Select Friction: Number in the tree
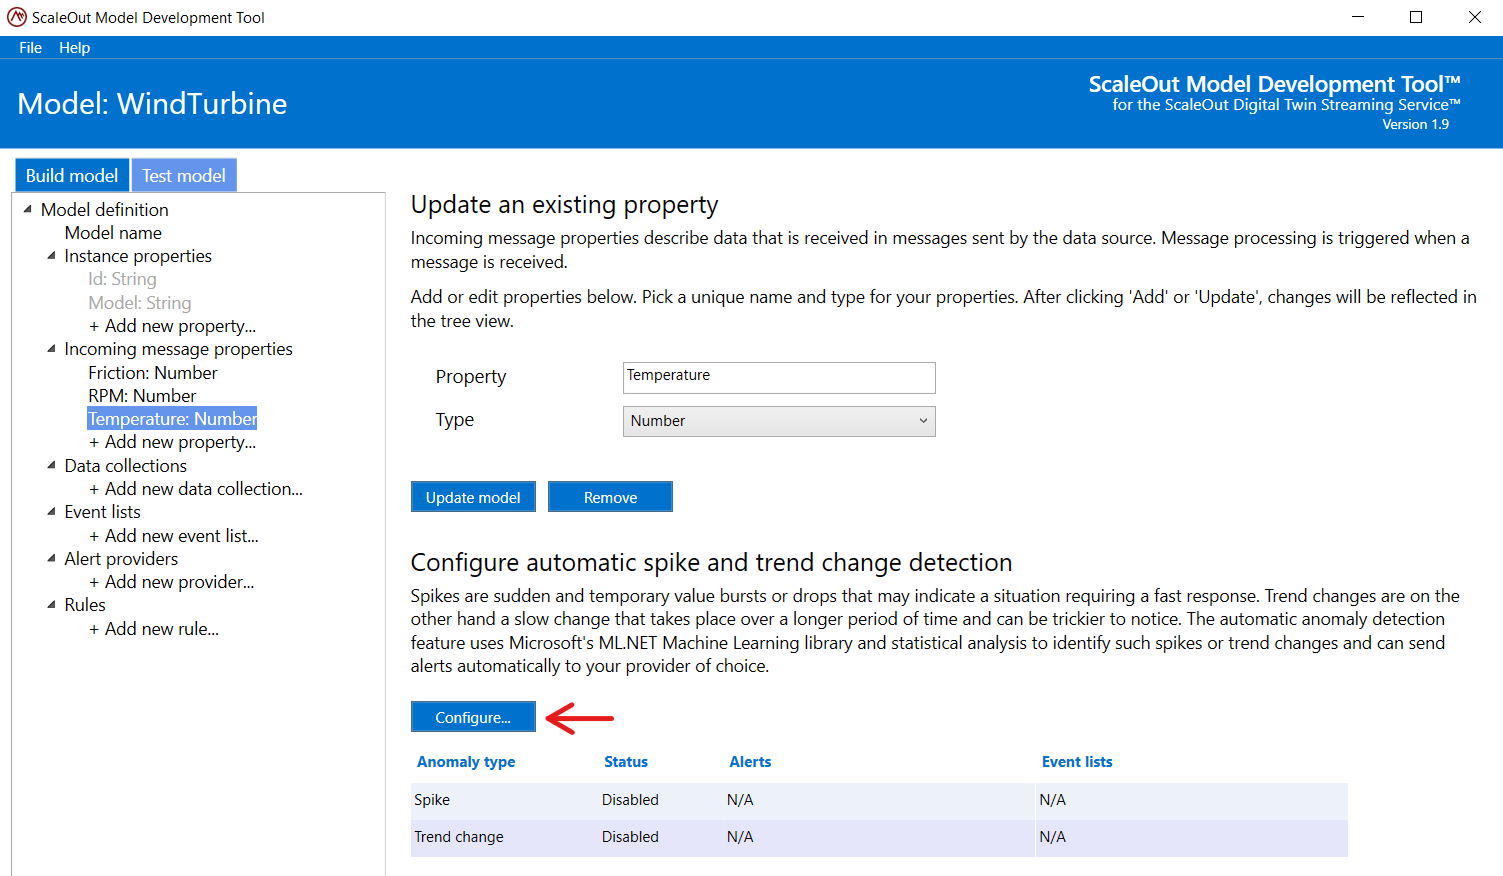The width and height of the screenshot is (1503, 876). (x=153, y=372)
